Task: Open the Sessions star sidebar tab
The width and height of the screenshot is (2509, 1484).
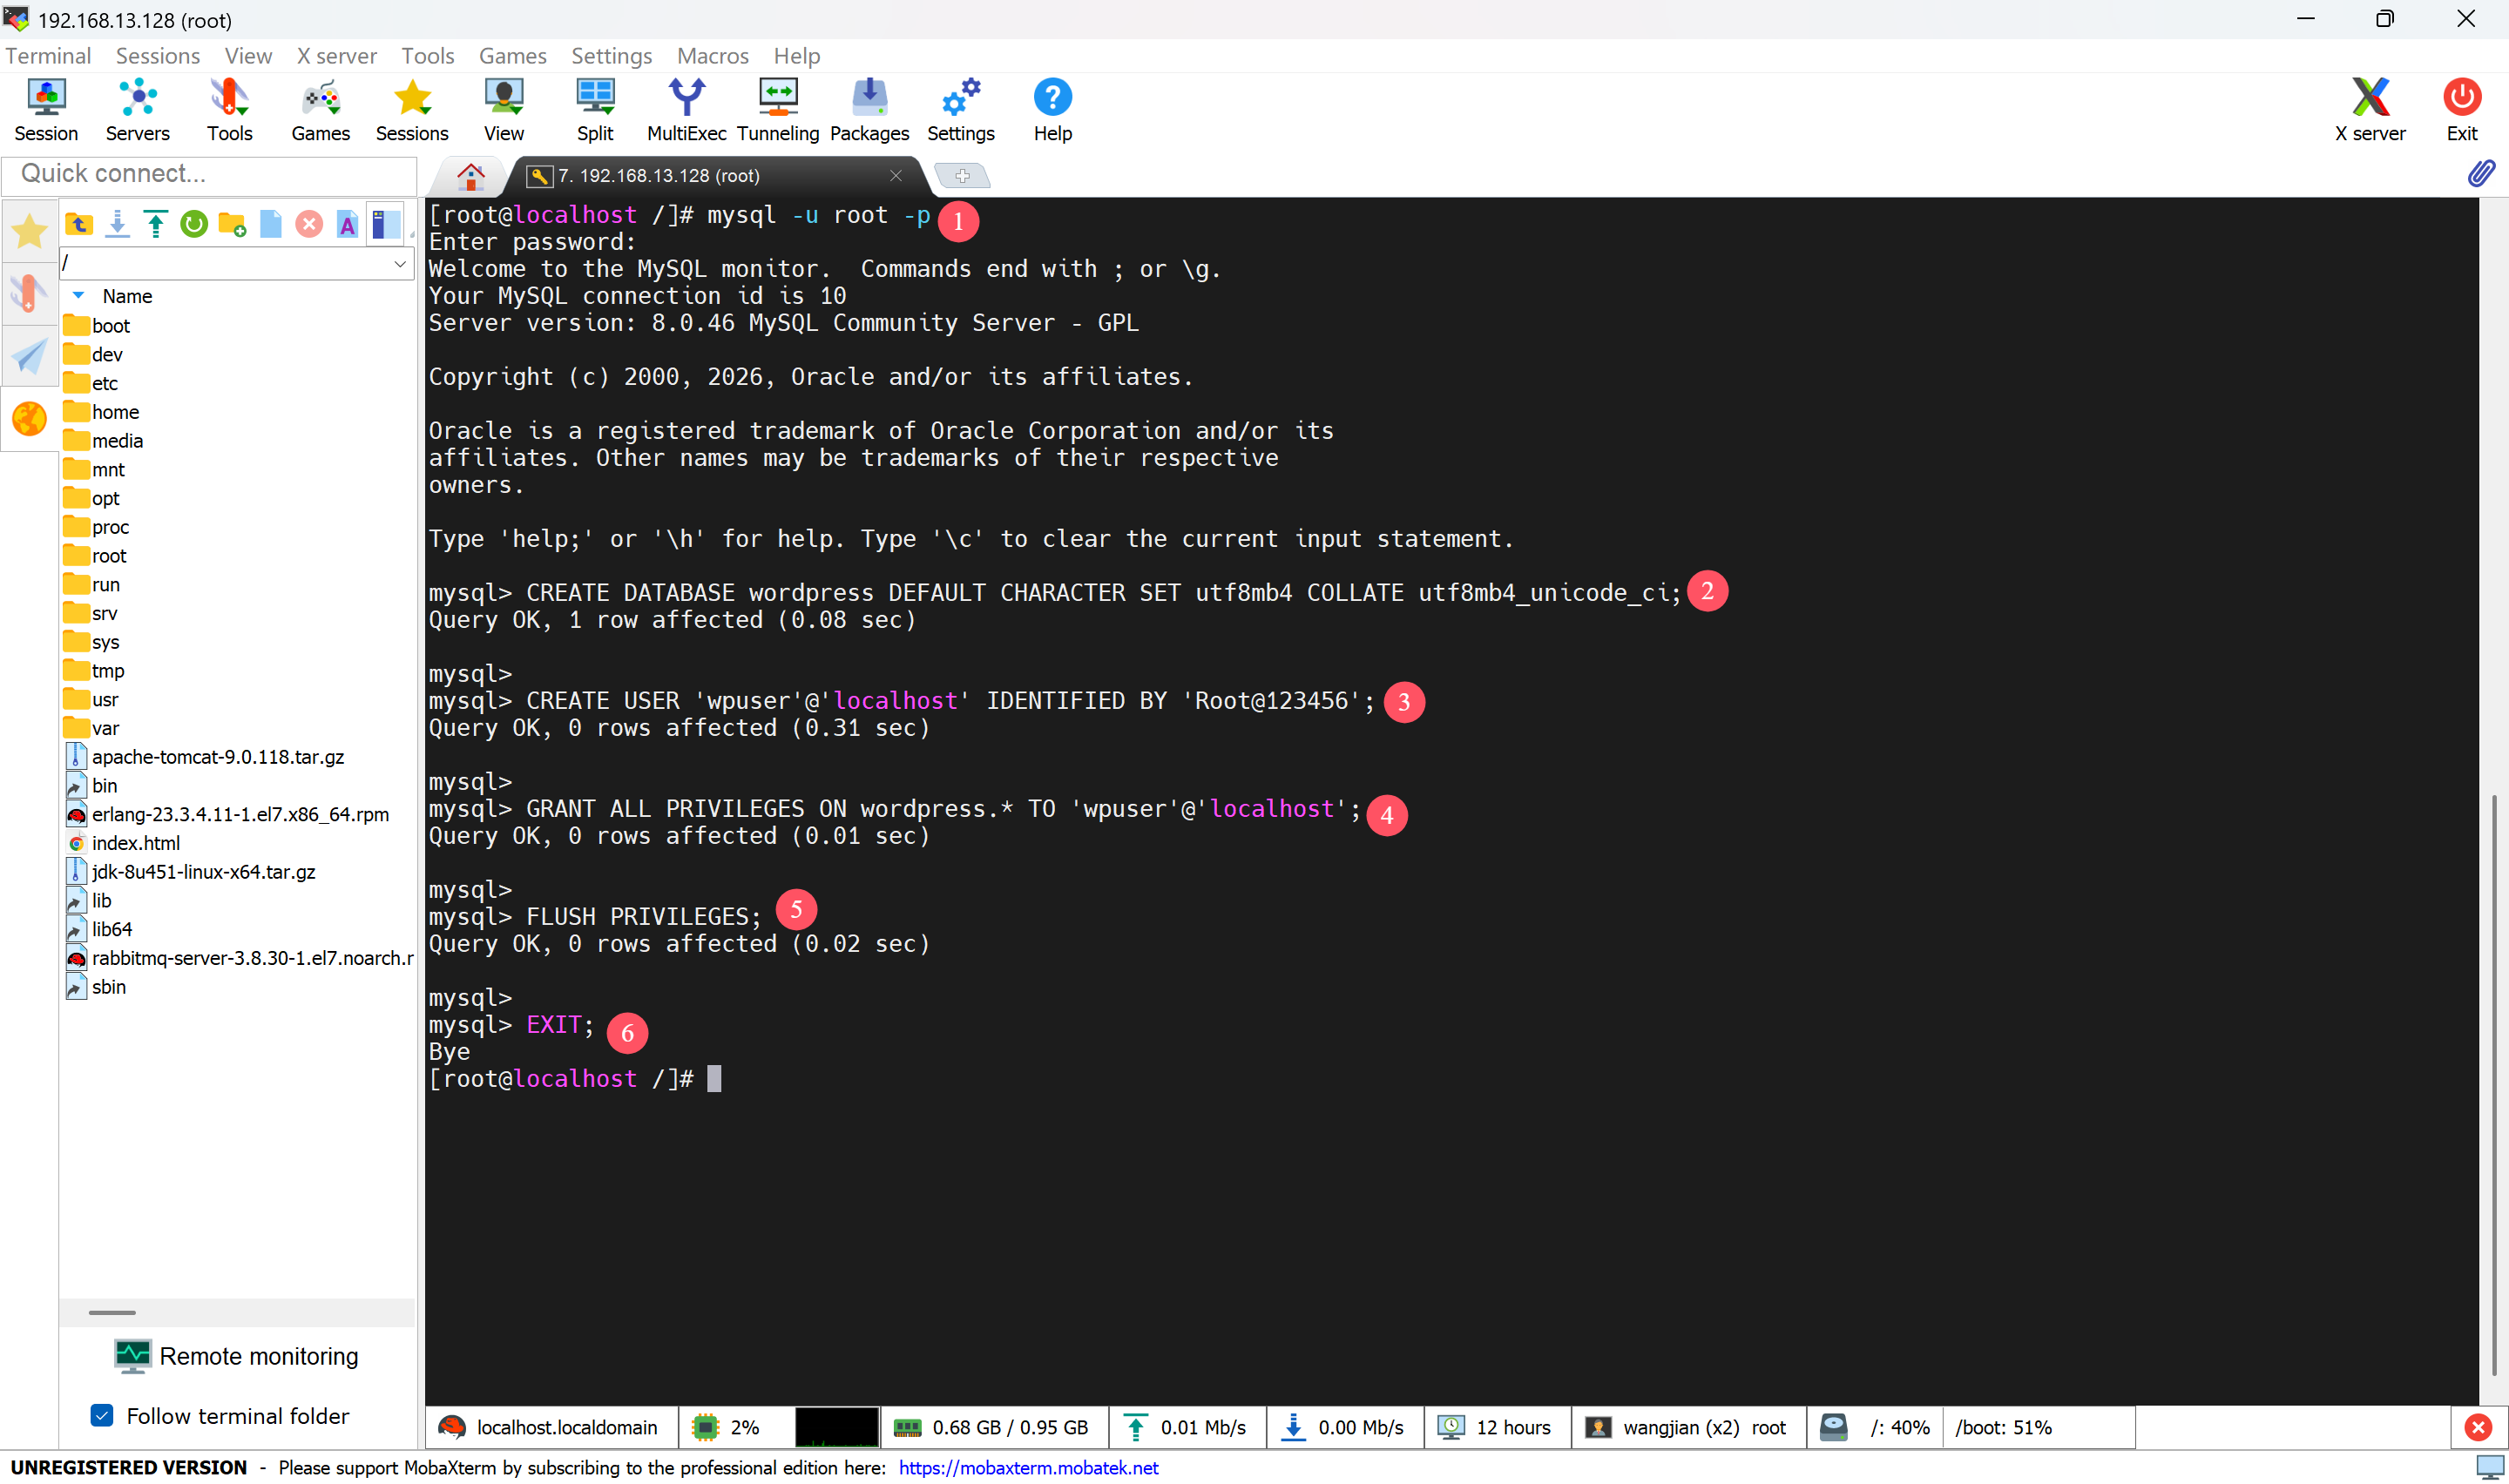Action: [x=29, y=231]
